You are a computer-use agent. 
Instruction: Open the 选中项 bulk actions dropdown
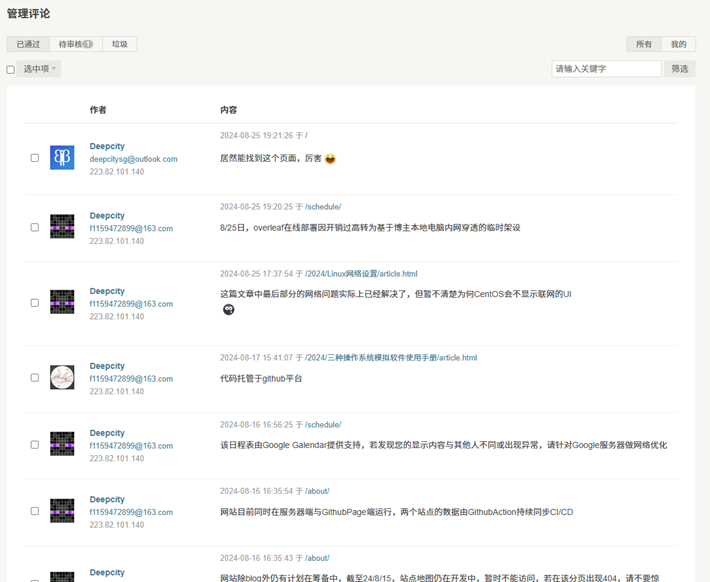coord(39,69)
